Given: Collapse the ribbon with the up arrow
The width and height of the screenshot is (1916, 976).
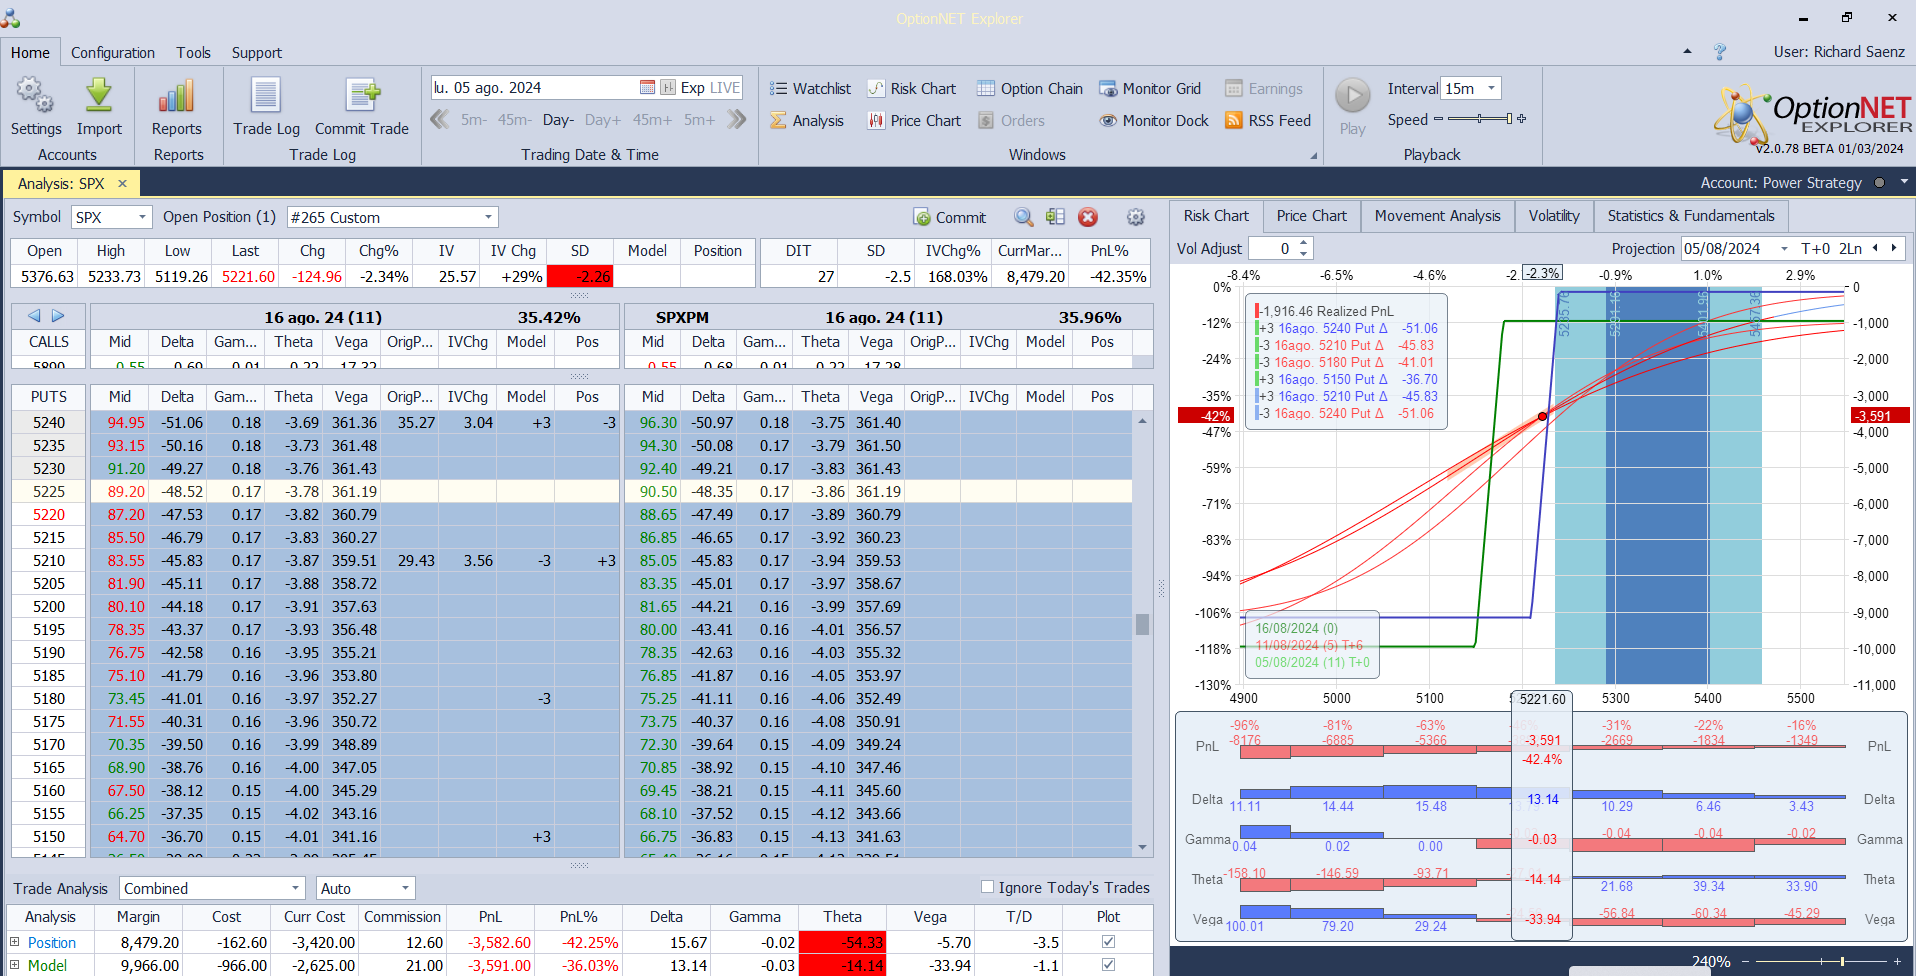Looking at the screenshot, I should [x=1688, y=51].
